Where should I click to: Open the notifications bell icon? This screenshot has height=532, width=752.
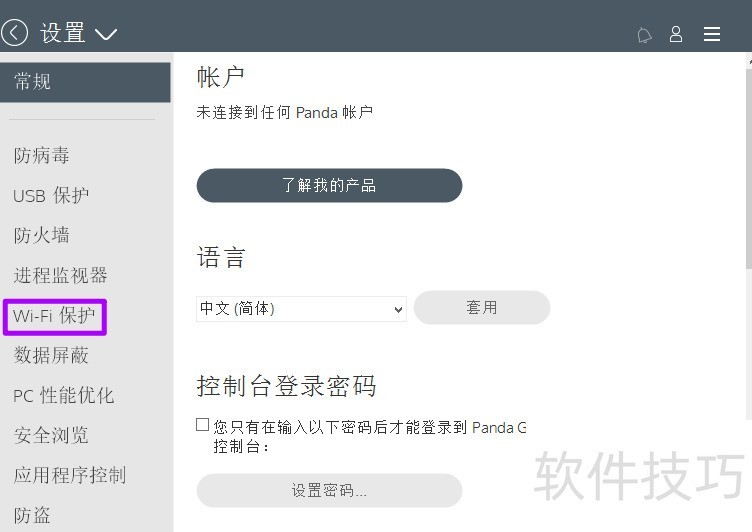pos(645,35)
